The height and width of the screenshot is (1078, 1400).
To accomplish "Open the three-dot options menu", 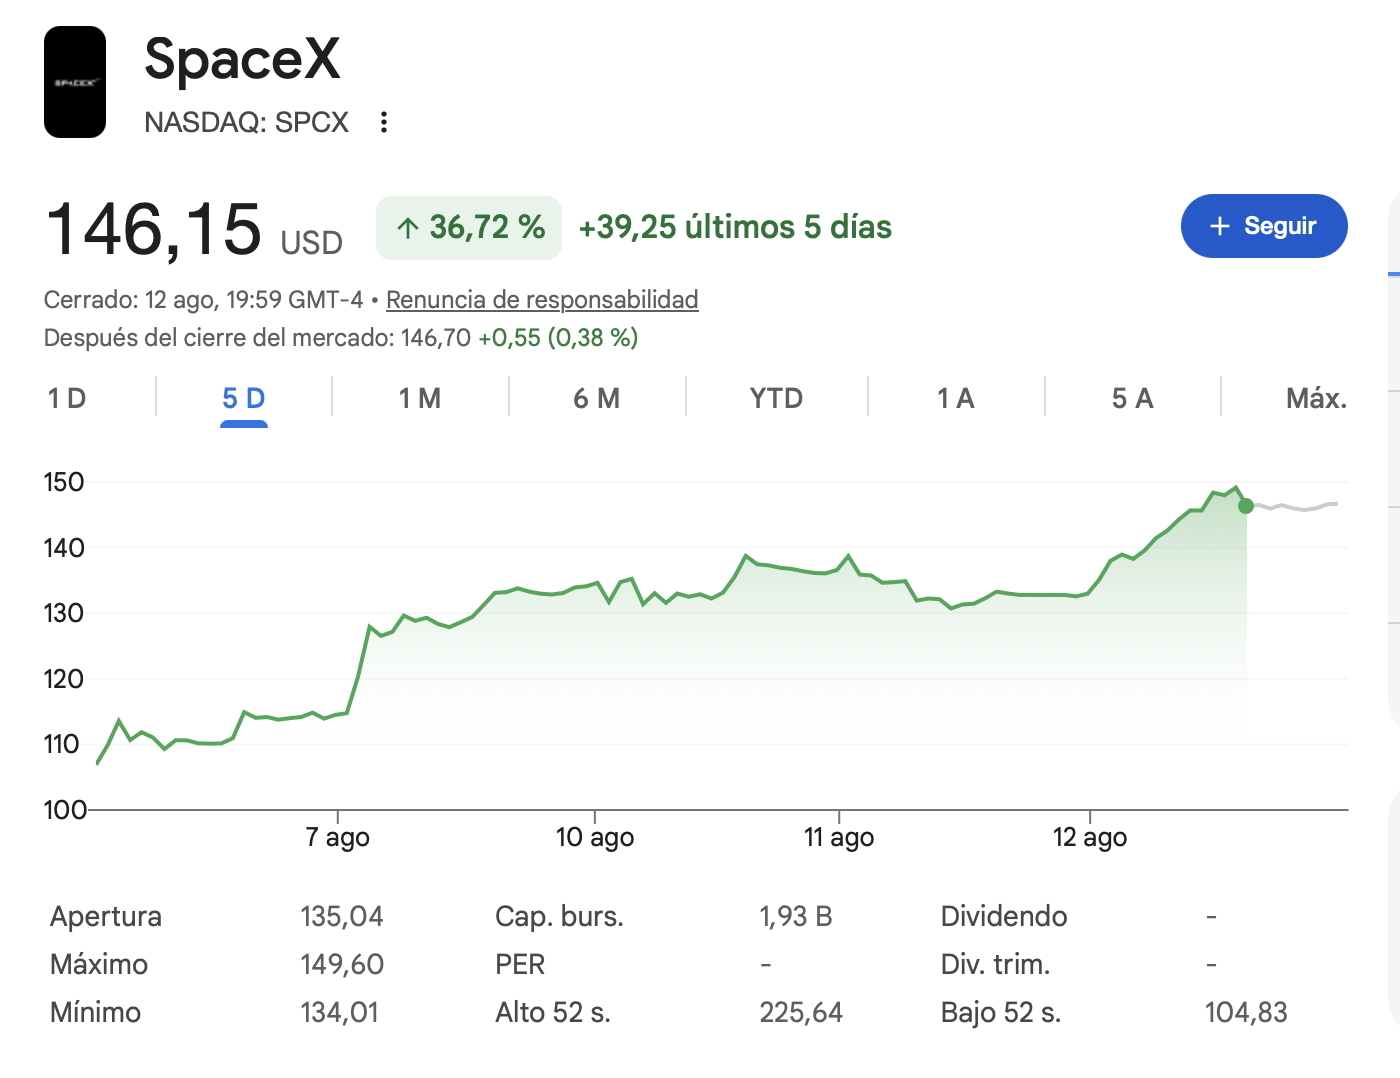I will (x=384, y=122).
